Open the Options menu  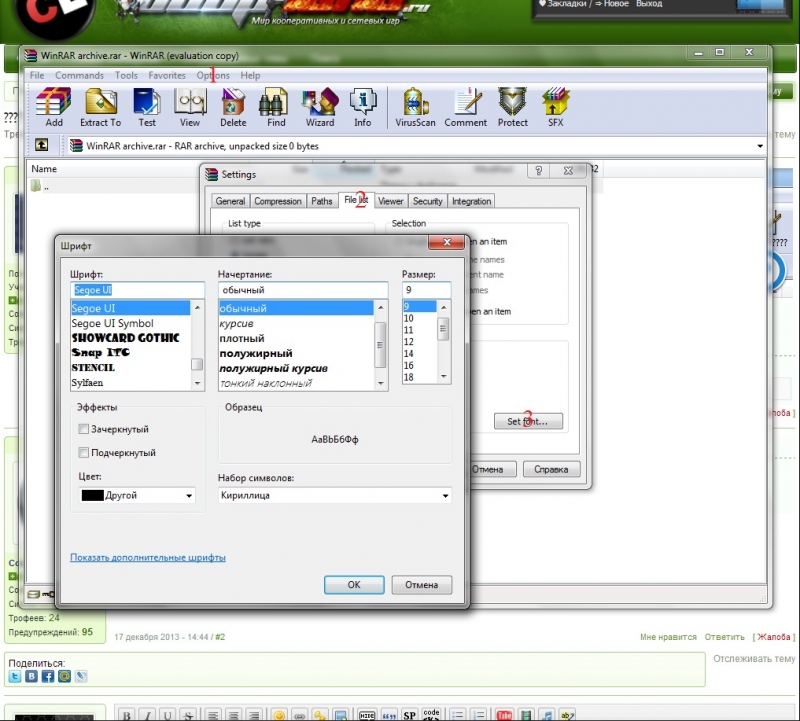tap(213, 75)
